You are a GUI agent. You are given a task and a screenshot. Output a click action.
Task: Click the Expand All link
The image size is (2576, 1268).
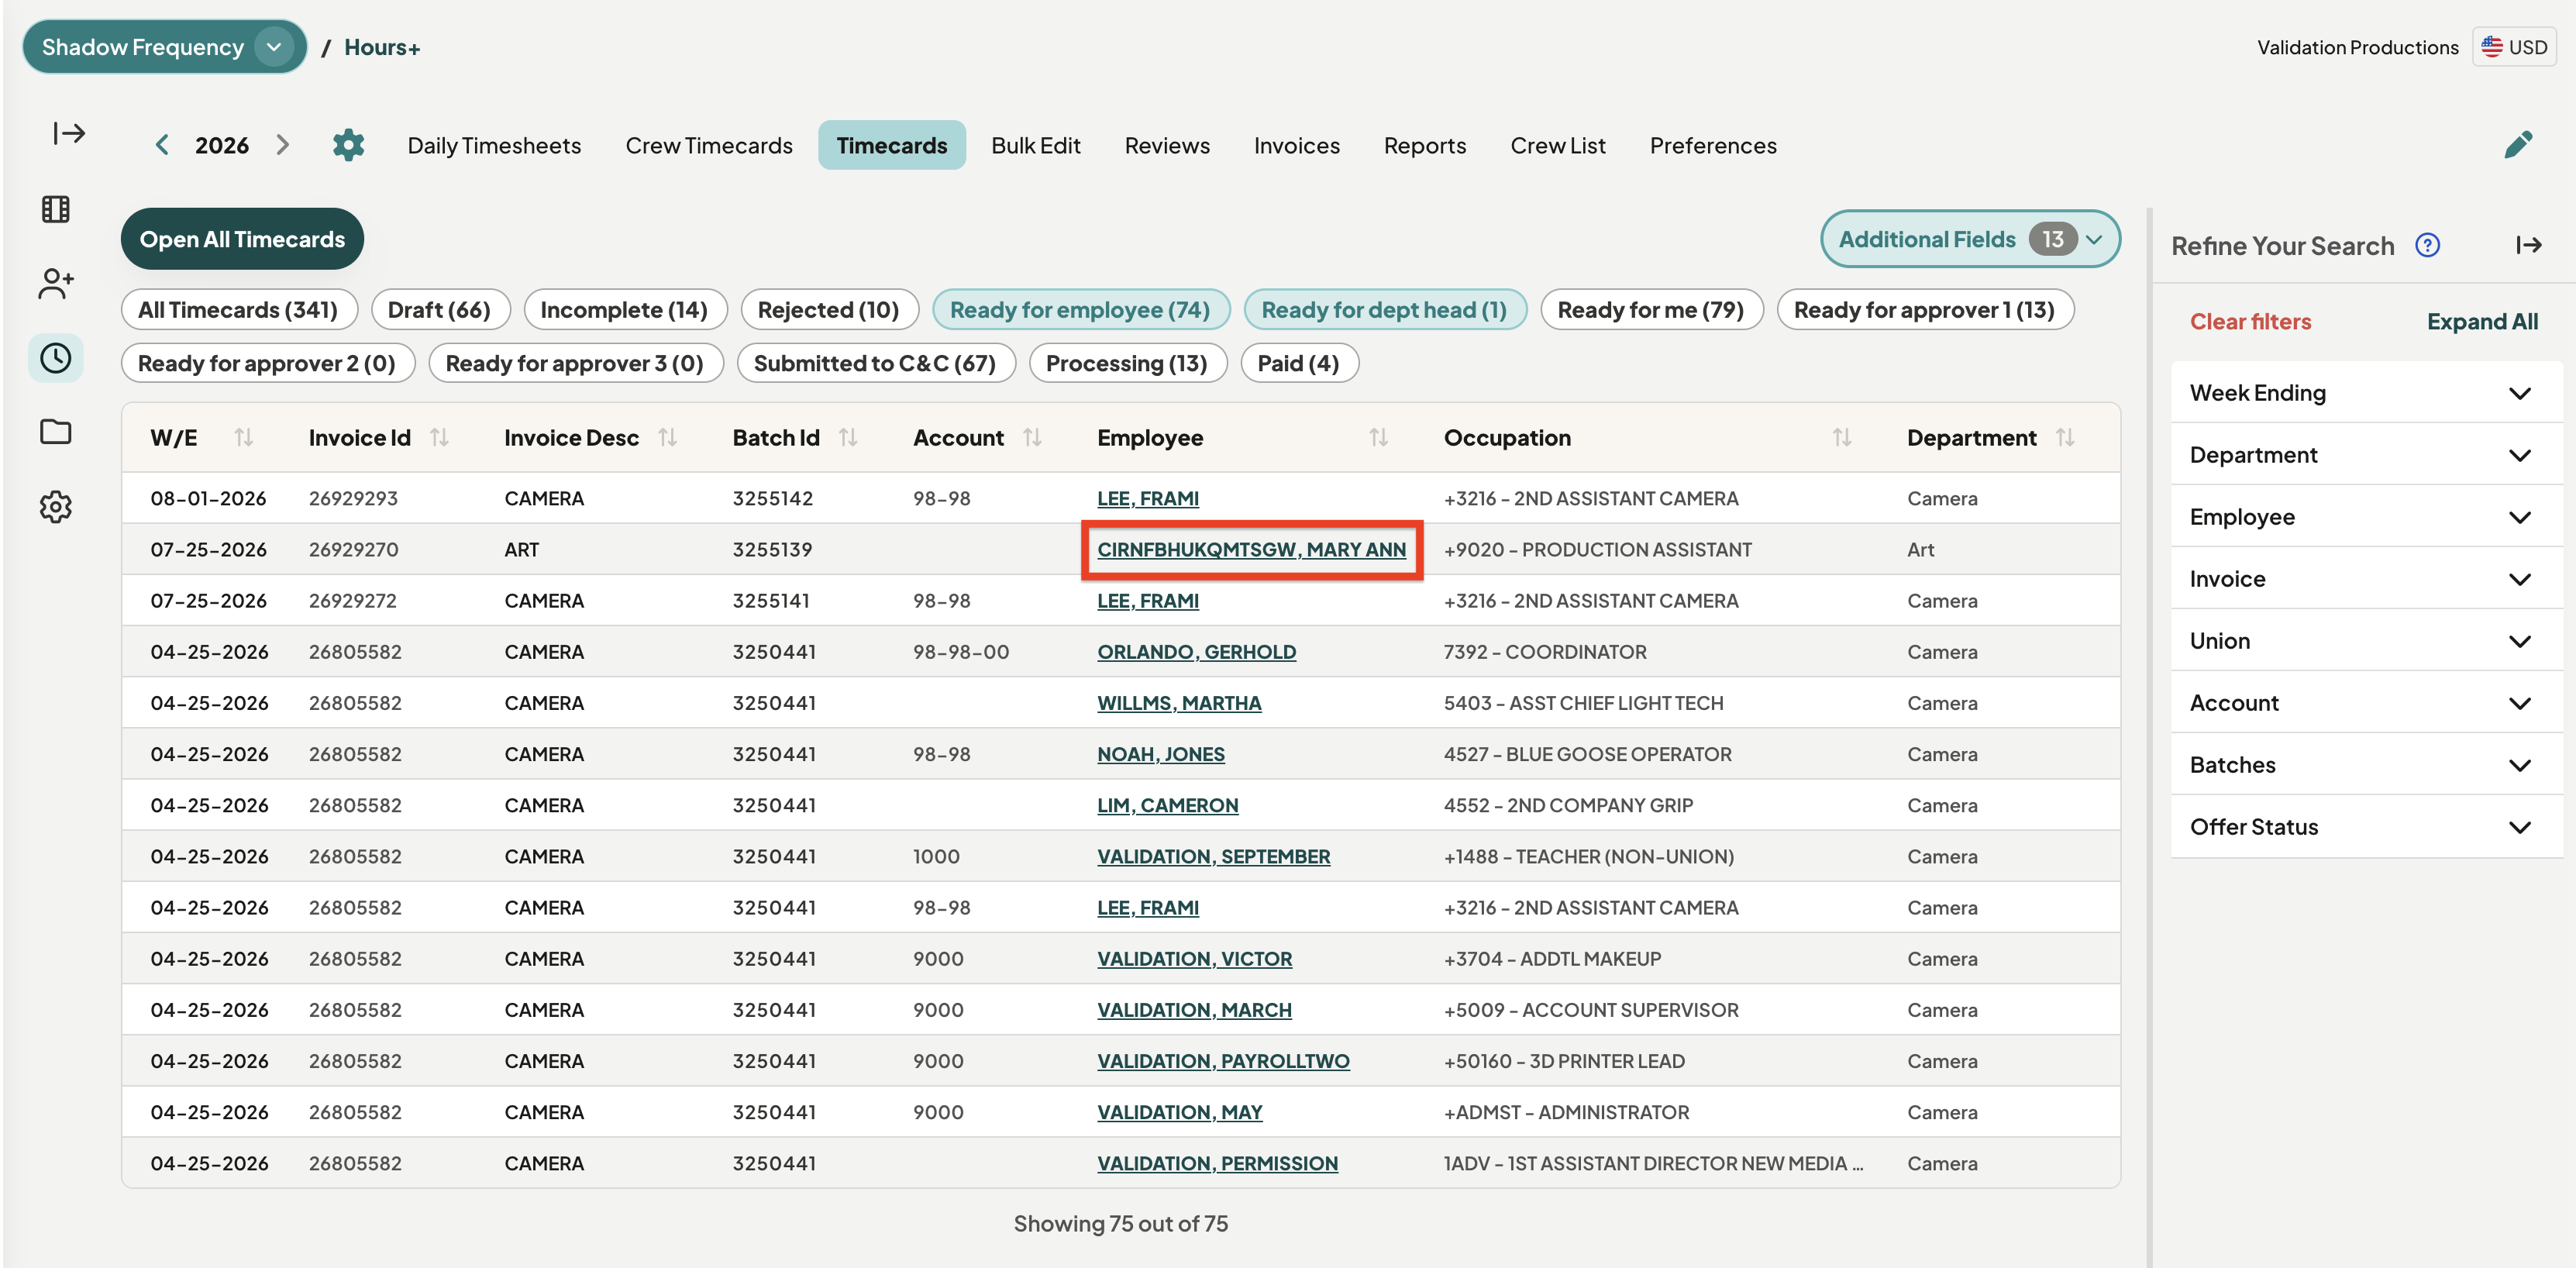pyautogui.click(x=2482, y=321)
